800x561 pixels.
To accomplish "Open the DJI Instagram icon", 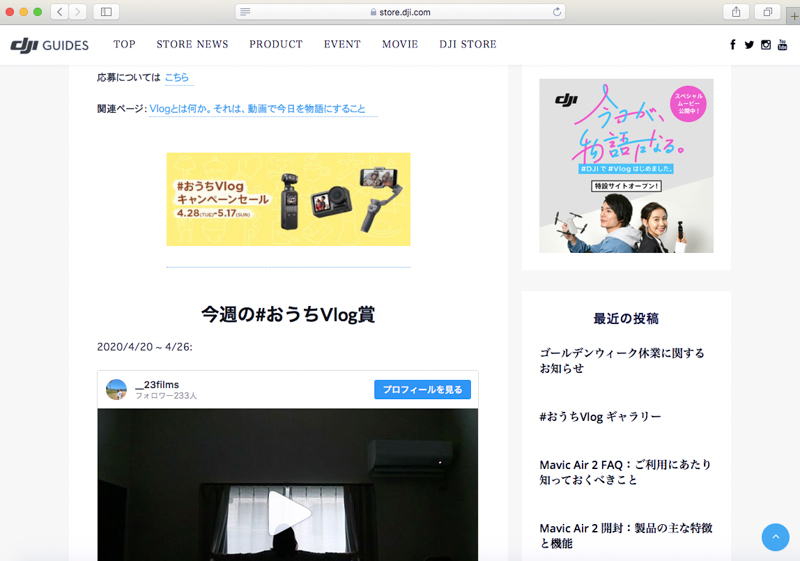I will pyautogui.click(x=766, y=45).
